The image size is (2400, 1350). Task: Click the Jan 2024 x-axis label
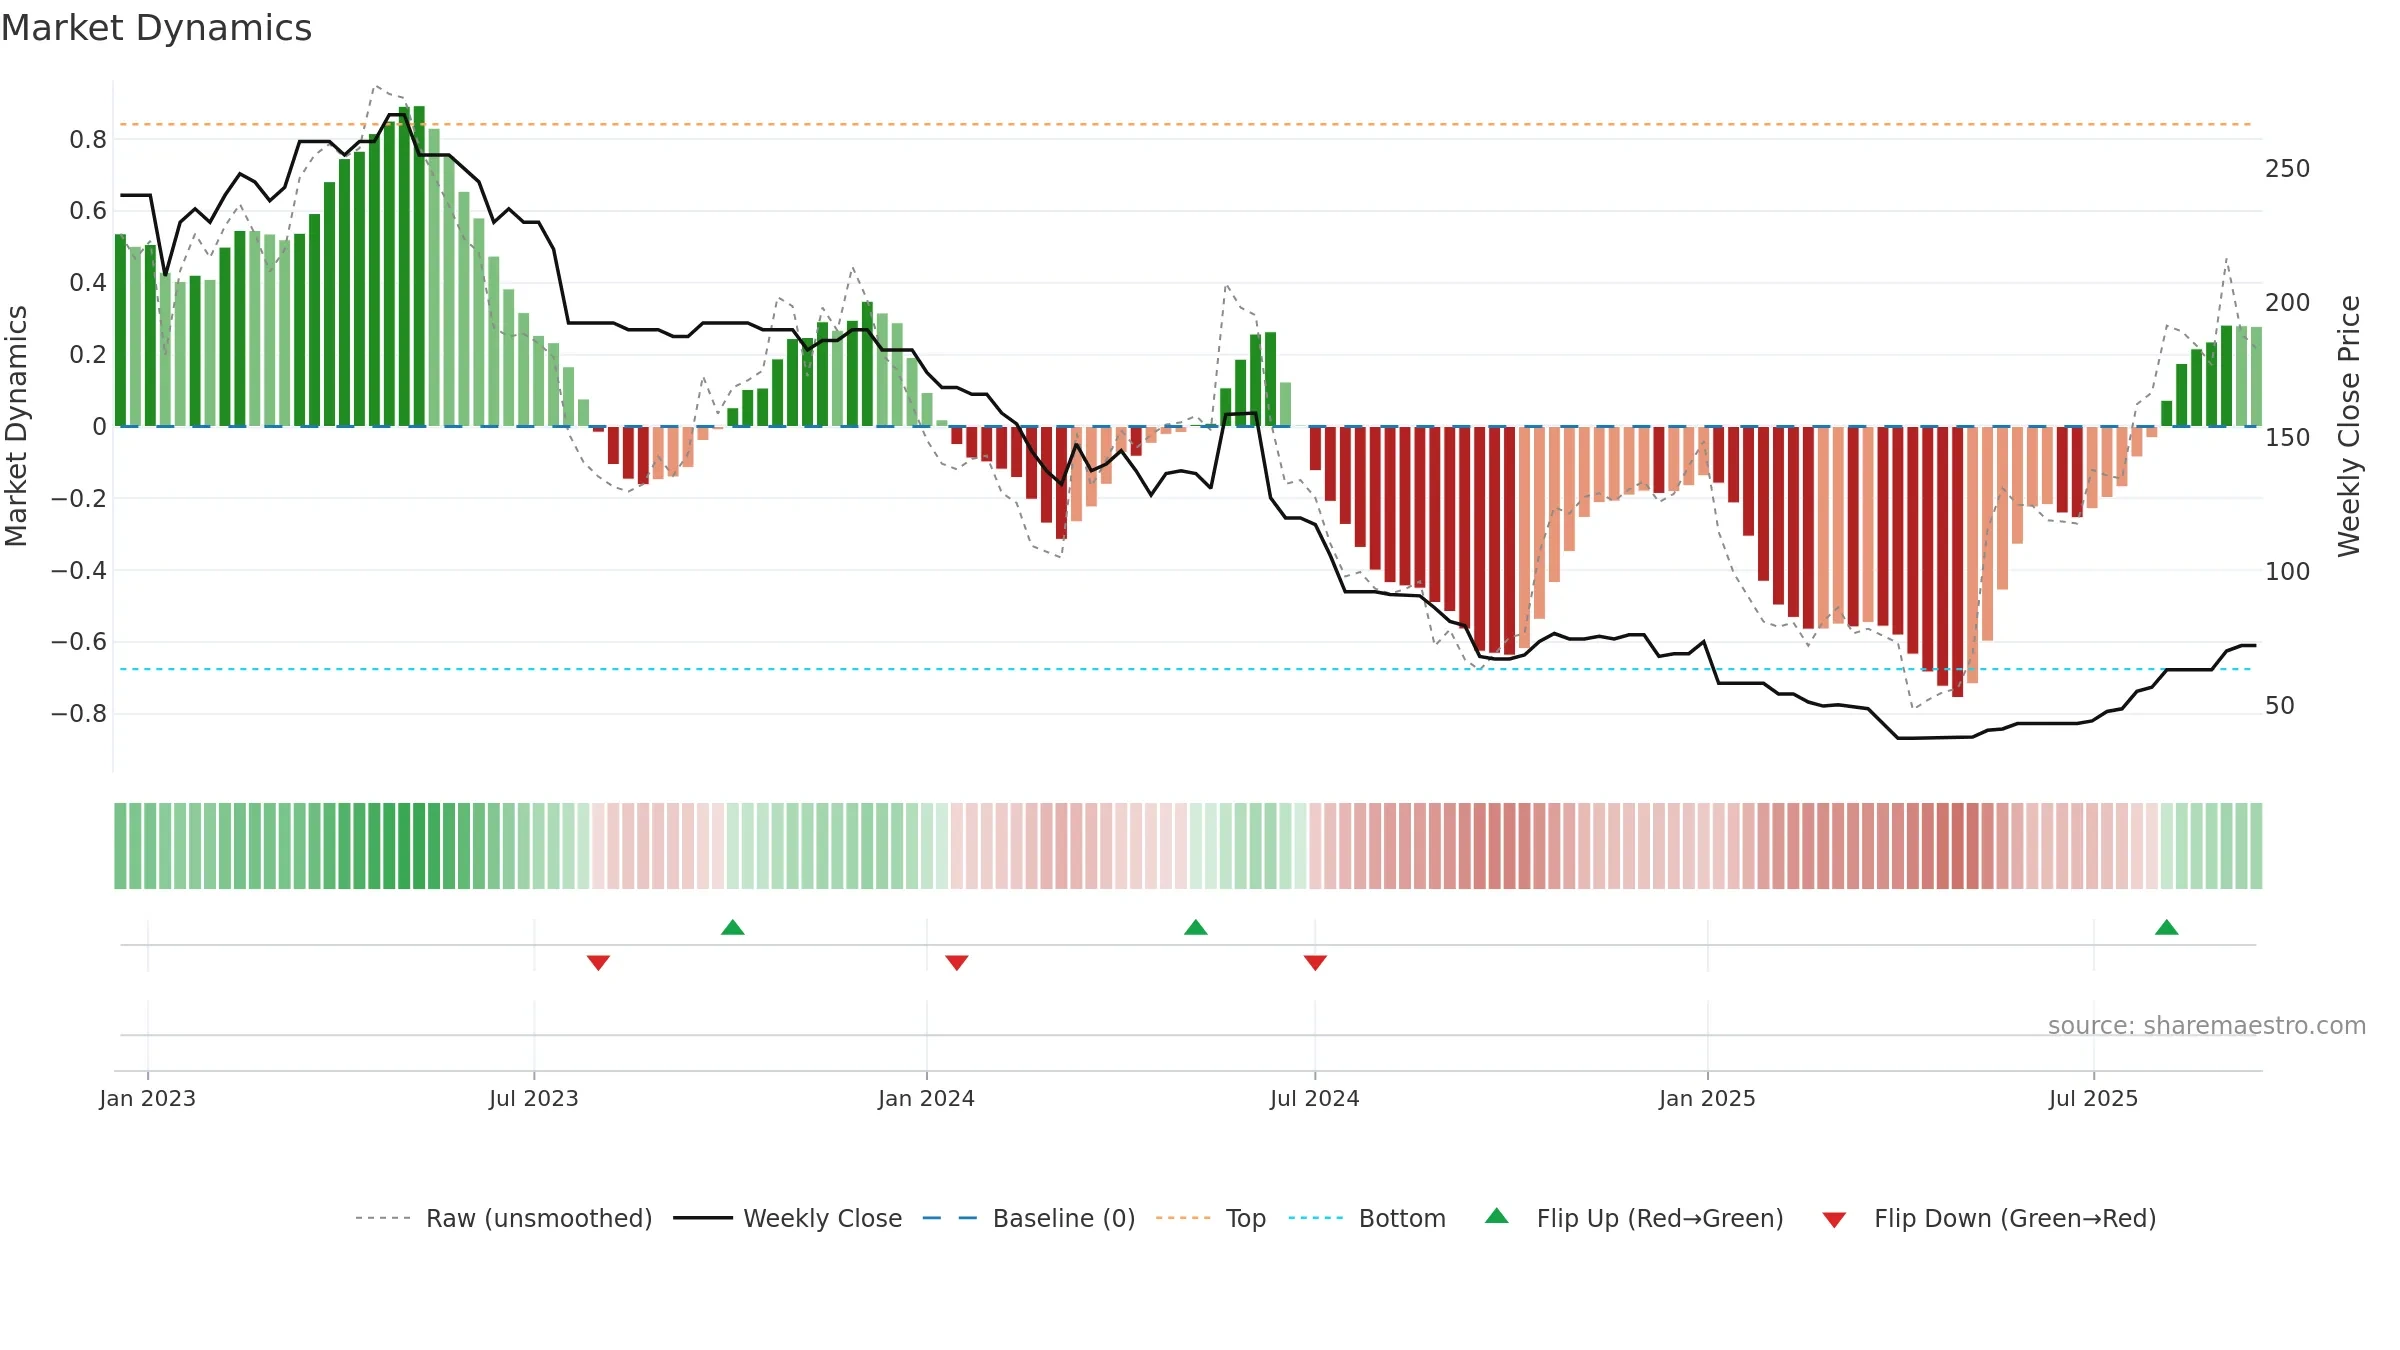tap(927, 1099)
